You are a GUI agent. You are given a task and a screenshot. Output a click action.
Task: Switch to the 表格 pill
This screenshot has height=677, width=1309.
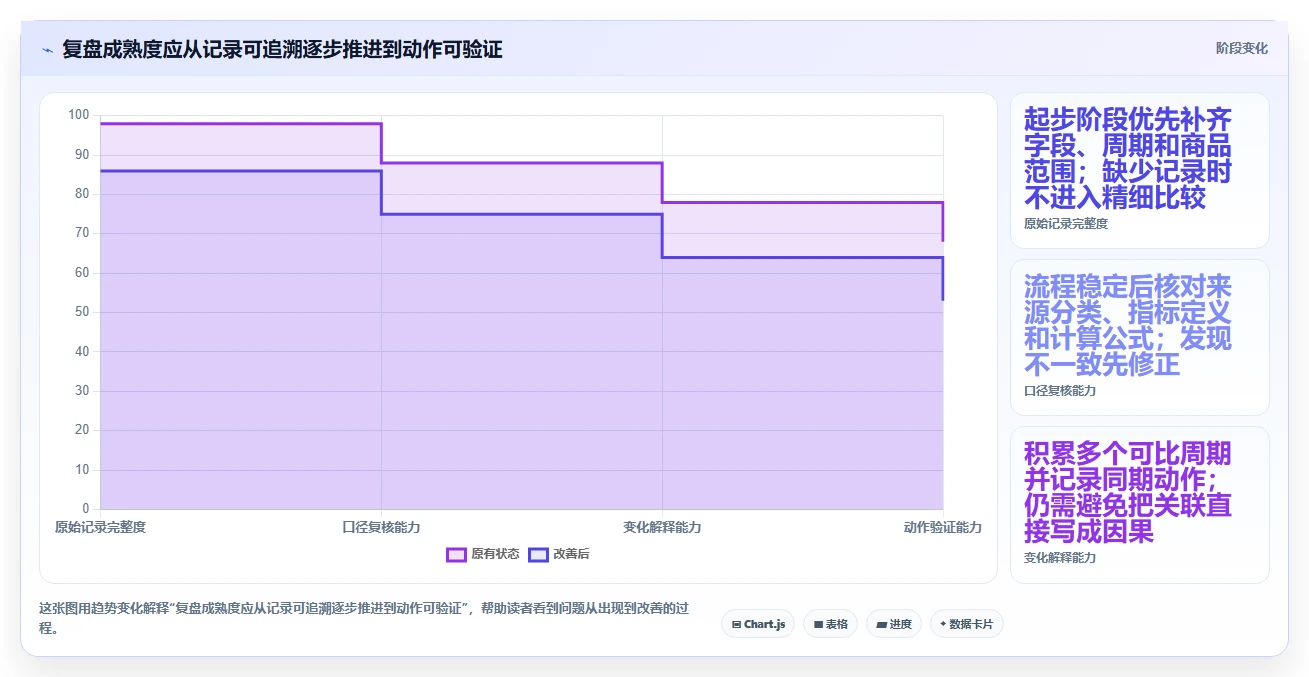[x=830, y=624]
